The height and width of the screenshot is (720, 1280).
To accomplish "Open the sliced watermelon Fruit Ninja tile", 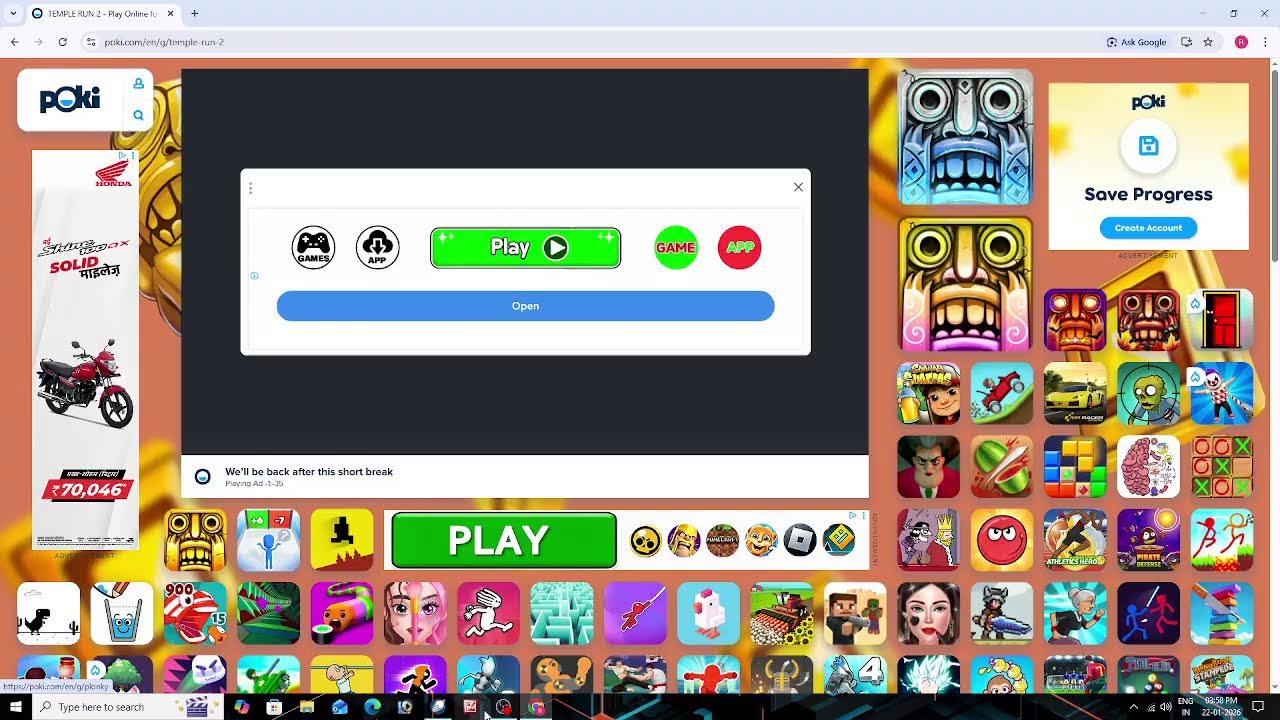I will [x=1002, y=466].
